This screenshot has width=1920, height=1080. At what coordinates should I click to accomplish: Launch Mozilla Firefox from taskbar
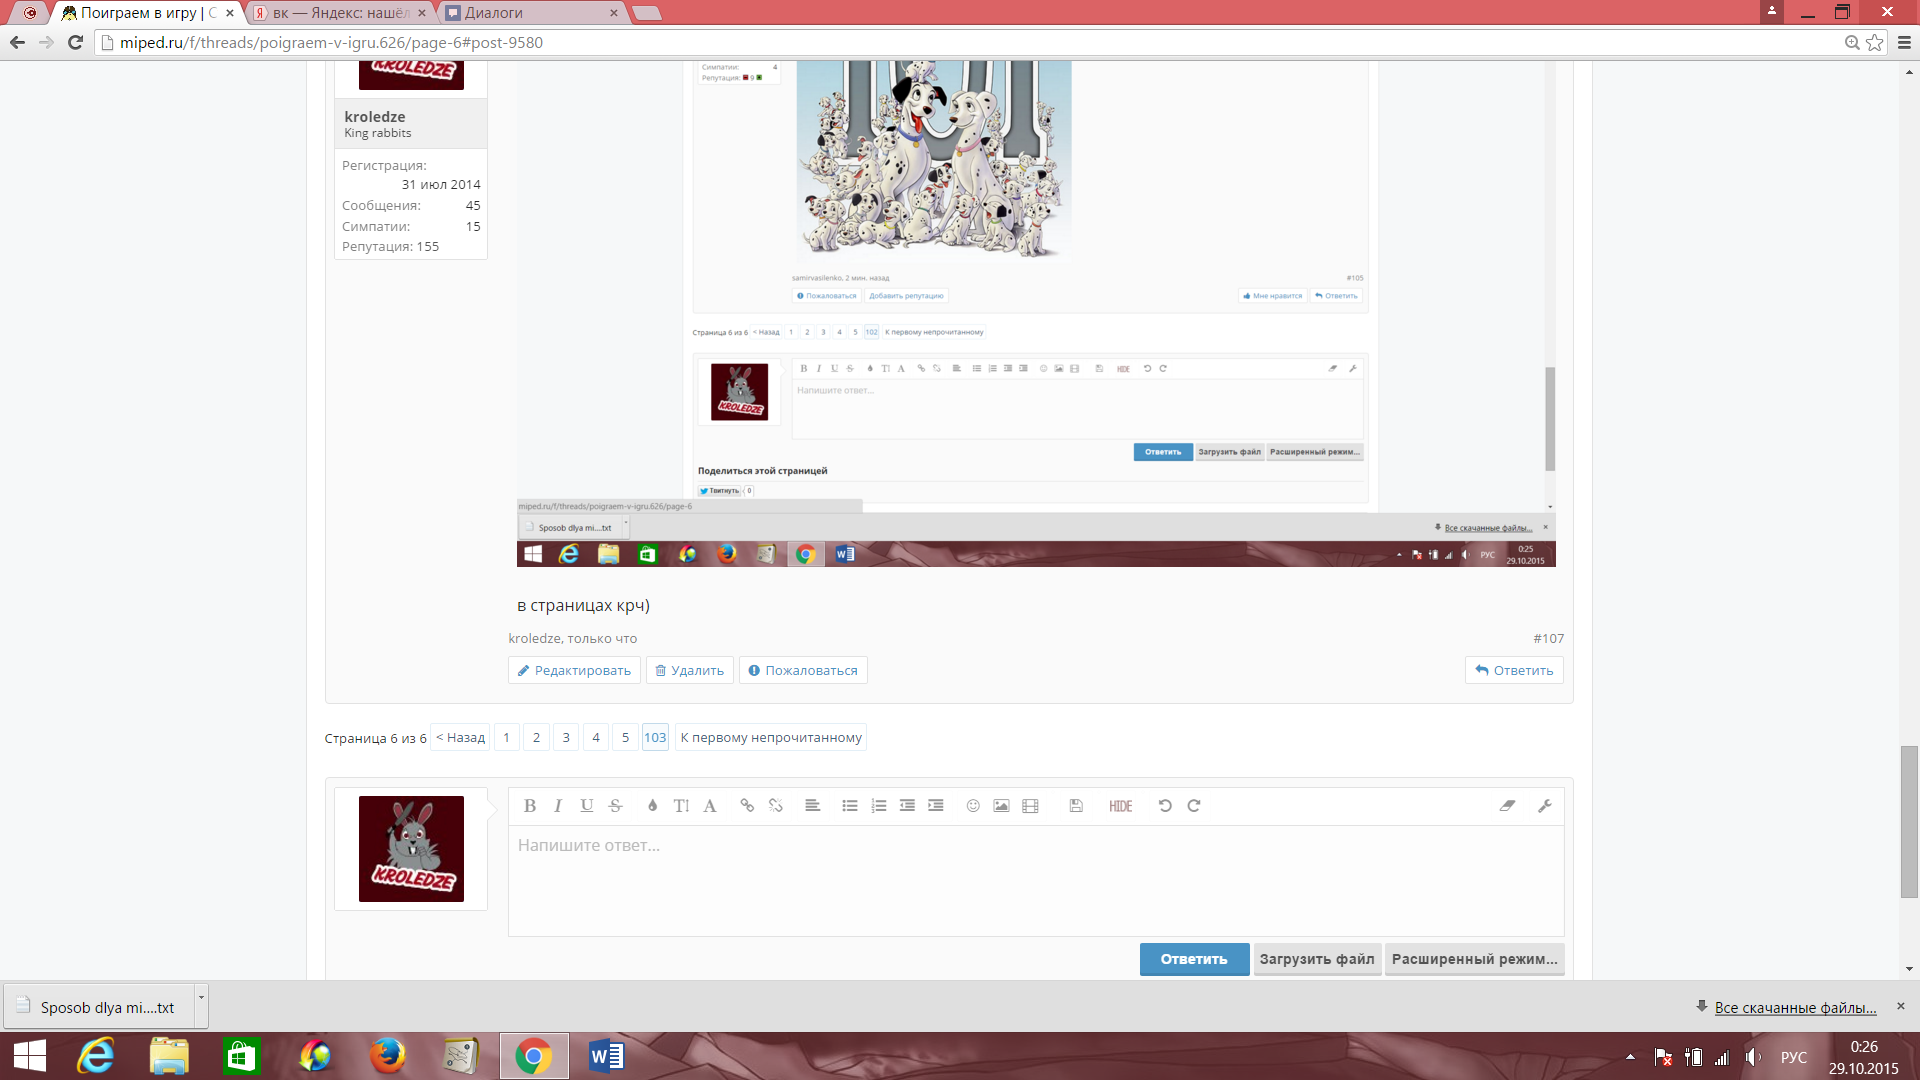pyautogui.click(x=387, y=1056)
